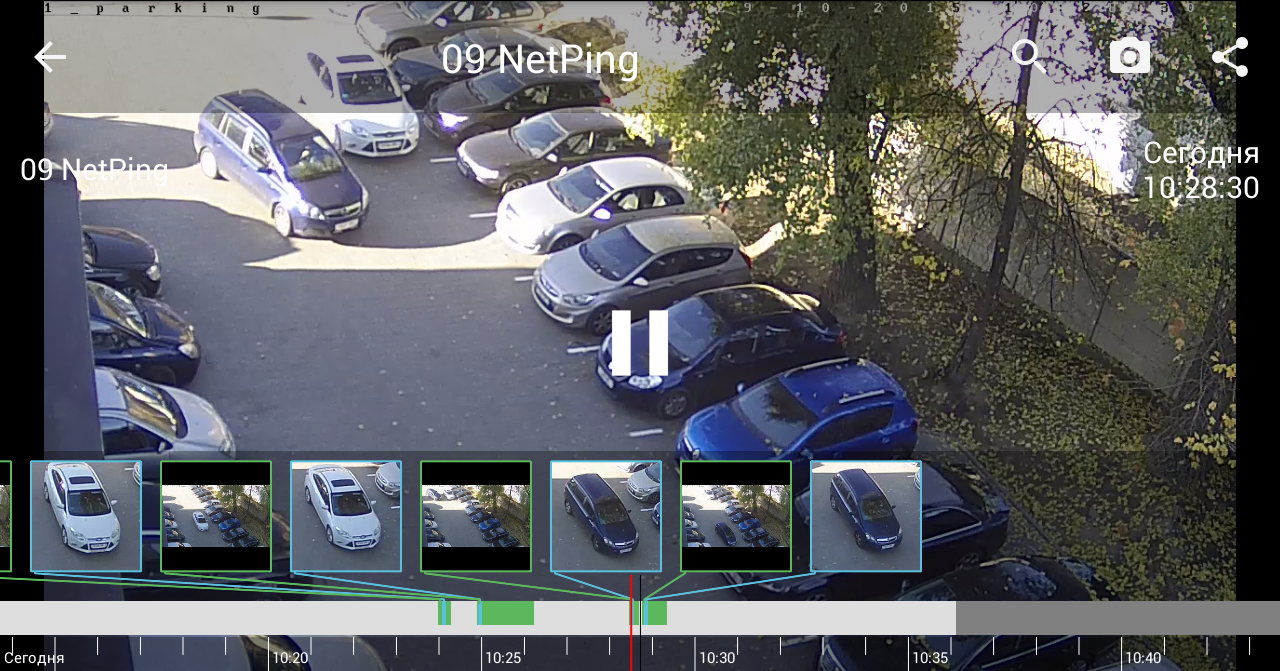The image size is (1280, 671).
Task: Take a snapshot with the camera icon
Action: click(x=1129, y=57)
